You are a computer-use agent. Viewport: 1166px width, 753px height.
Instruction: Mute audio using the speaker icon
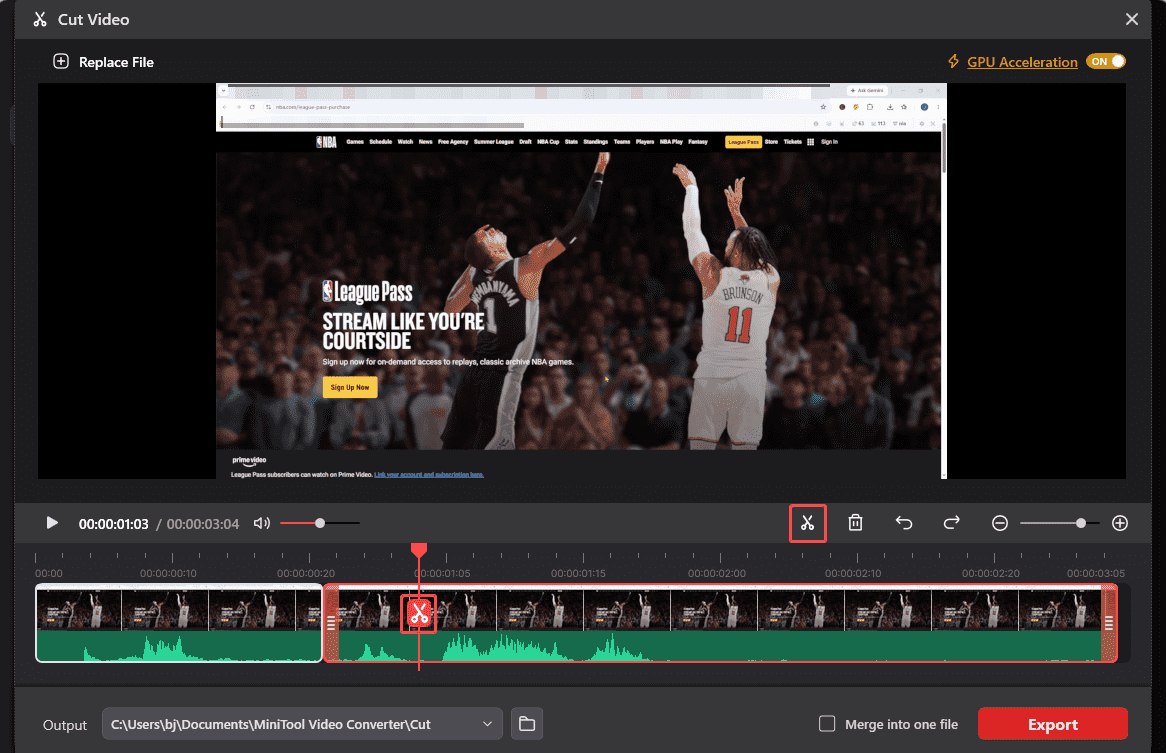(262, 523)
